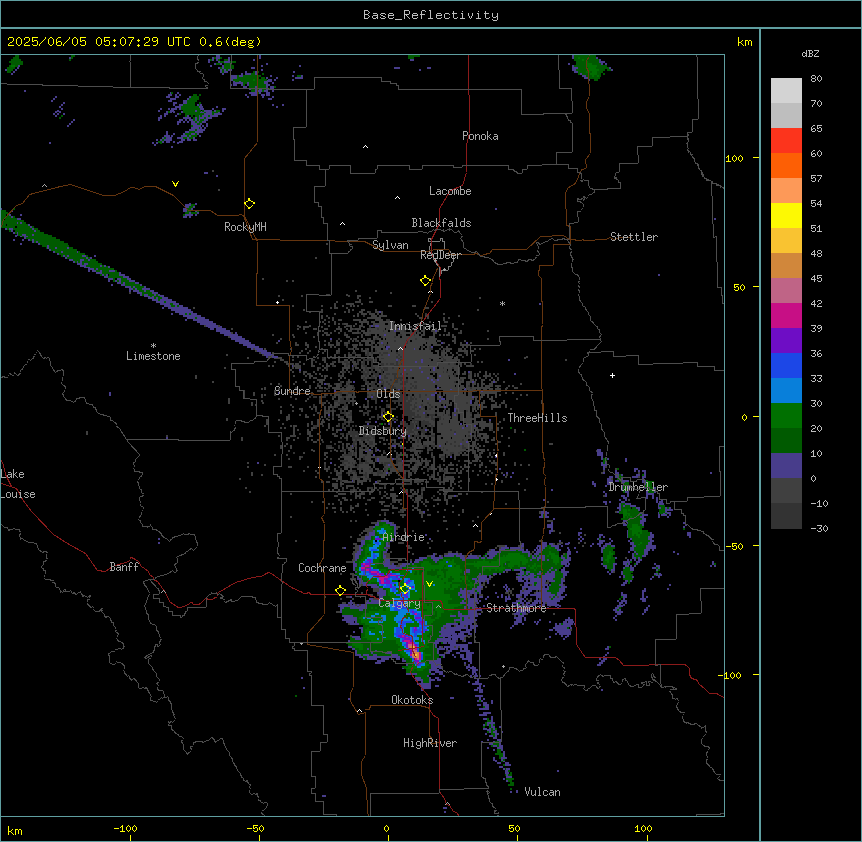Click the Okotoks label
This screenshot has width=862, height=842.
point(412,700)
